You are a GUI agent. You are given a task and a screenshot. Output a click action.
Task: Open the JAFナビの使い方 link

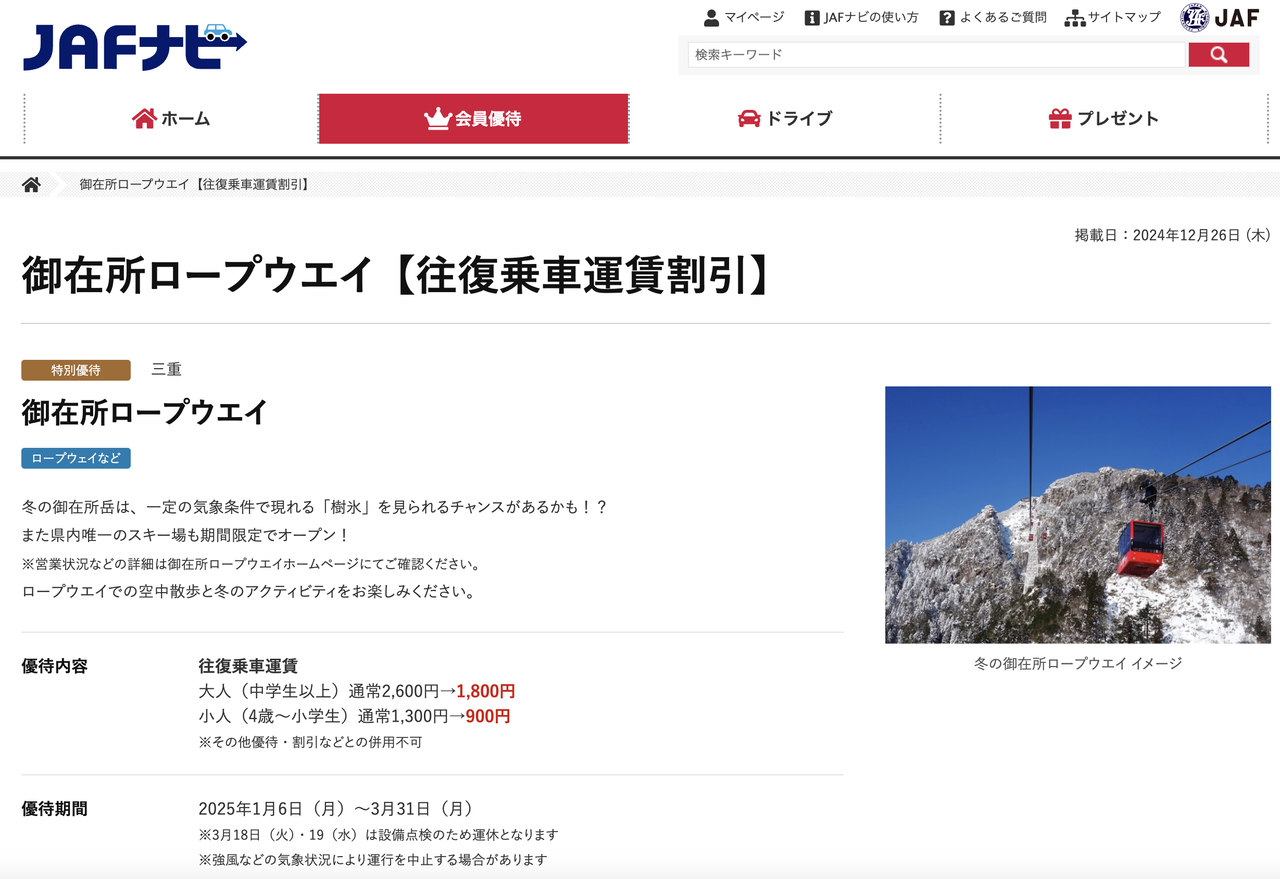click(862, 18)
